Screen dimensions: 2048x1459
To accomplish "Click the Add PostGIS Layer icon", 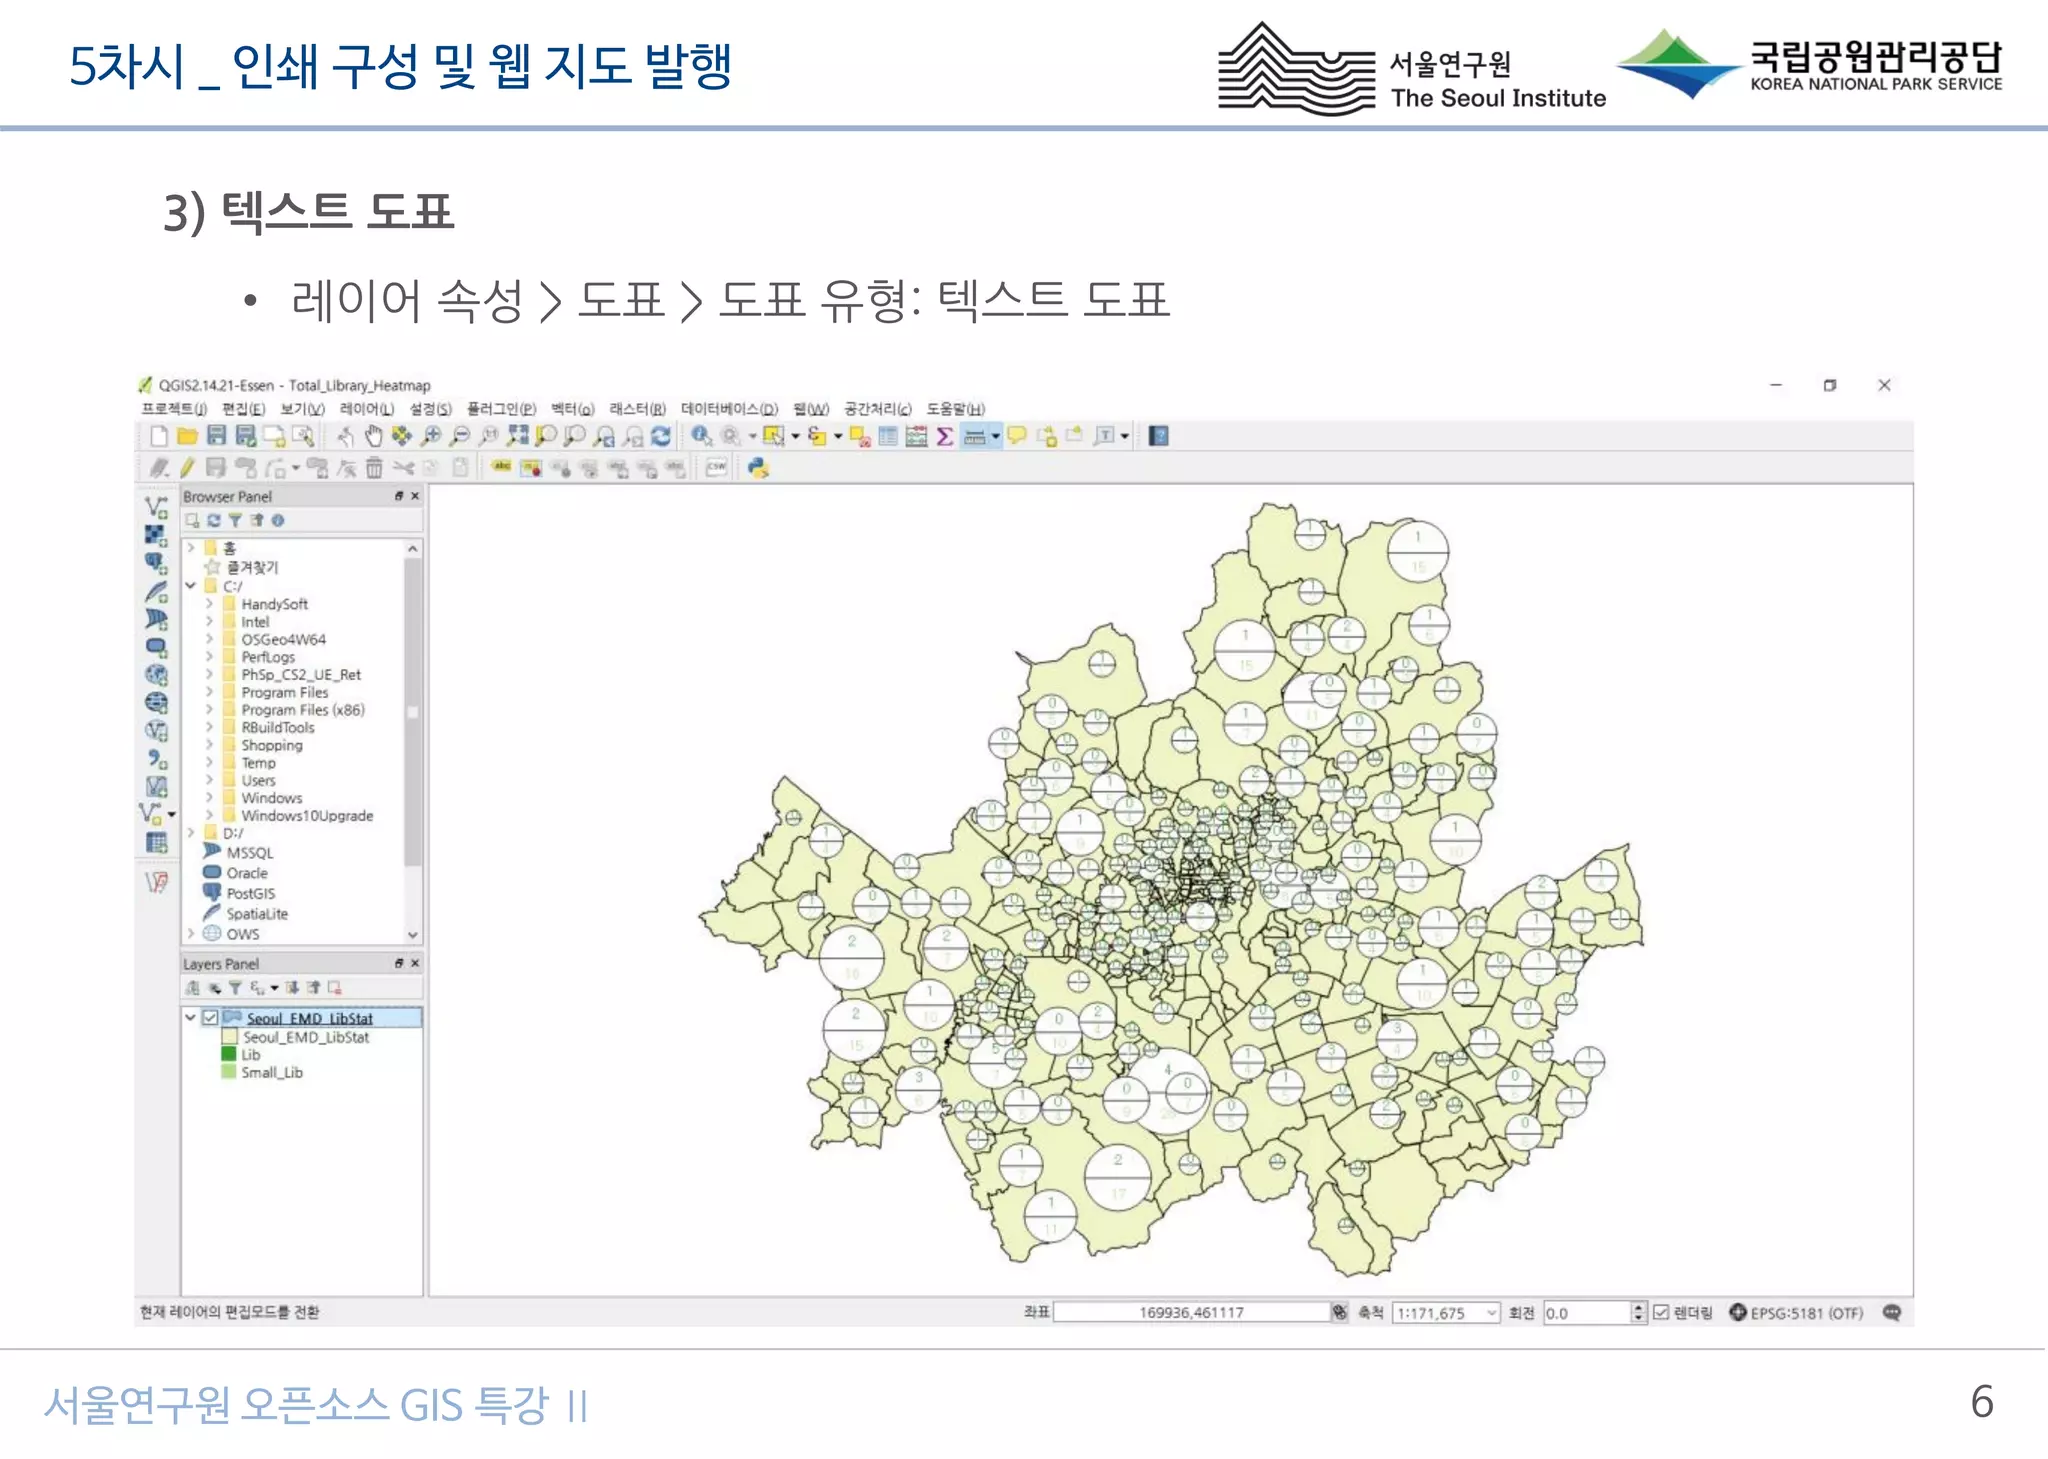I will point(156,564).
